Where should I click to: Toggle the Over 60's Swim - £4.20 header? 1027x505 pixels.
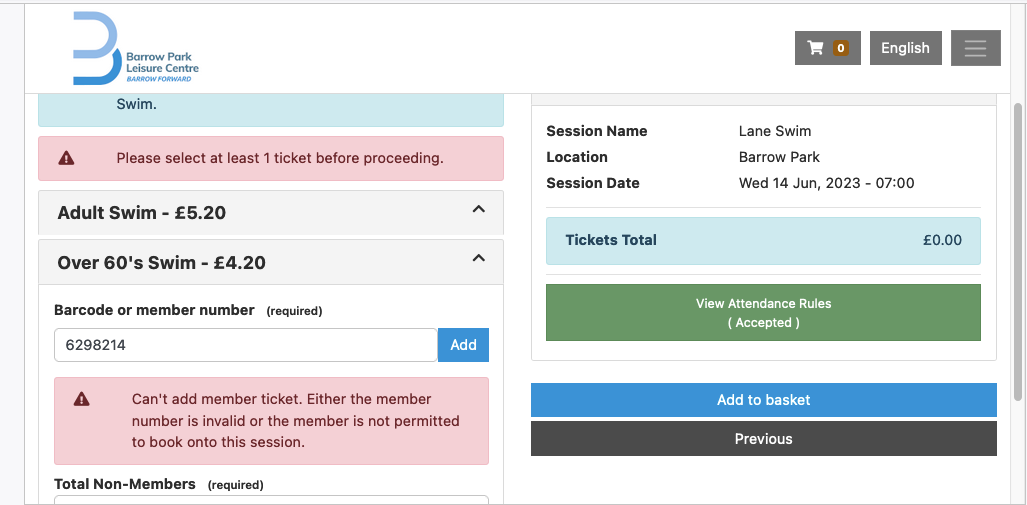(x=271, y=262)
